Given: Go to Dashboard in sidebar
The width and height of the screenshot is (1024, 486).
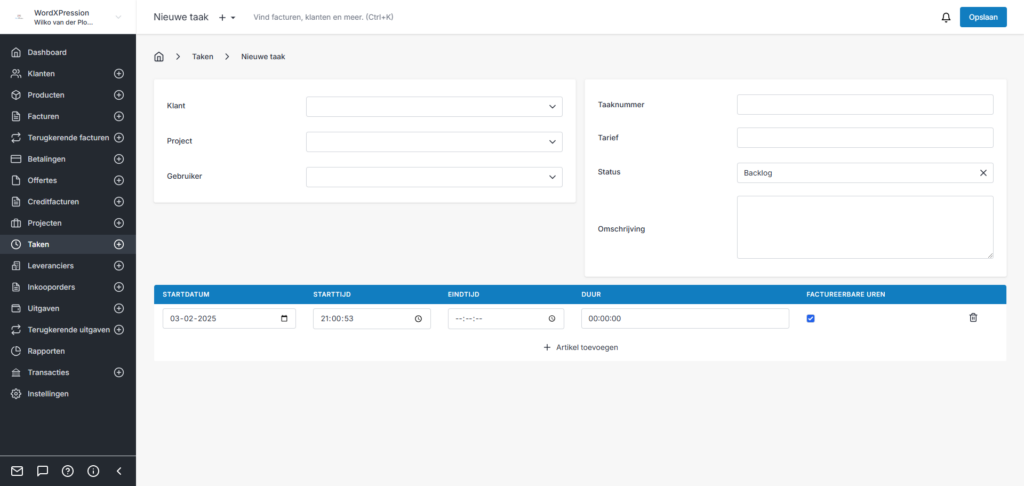Looking at the screenshot, I should 47,52.
